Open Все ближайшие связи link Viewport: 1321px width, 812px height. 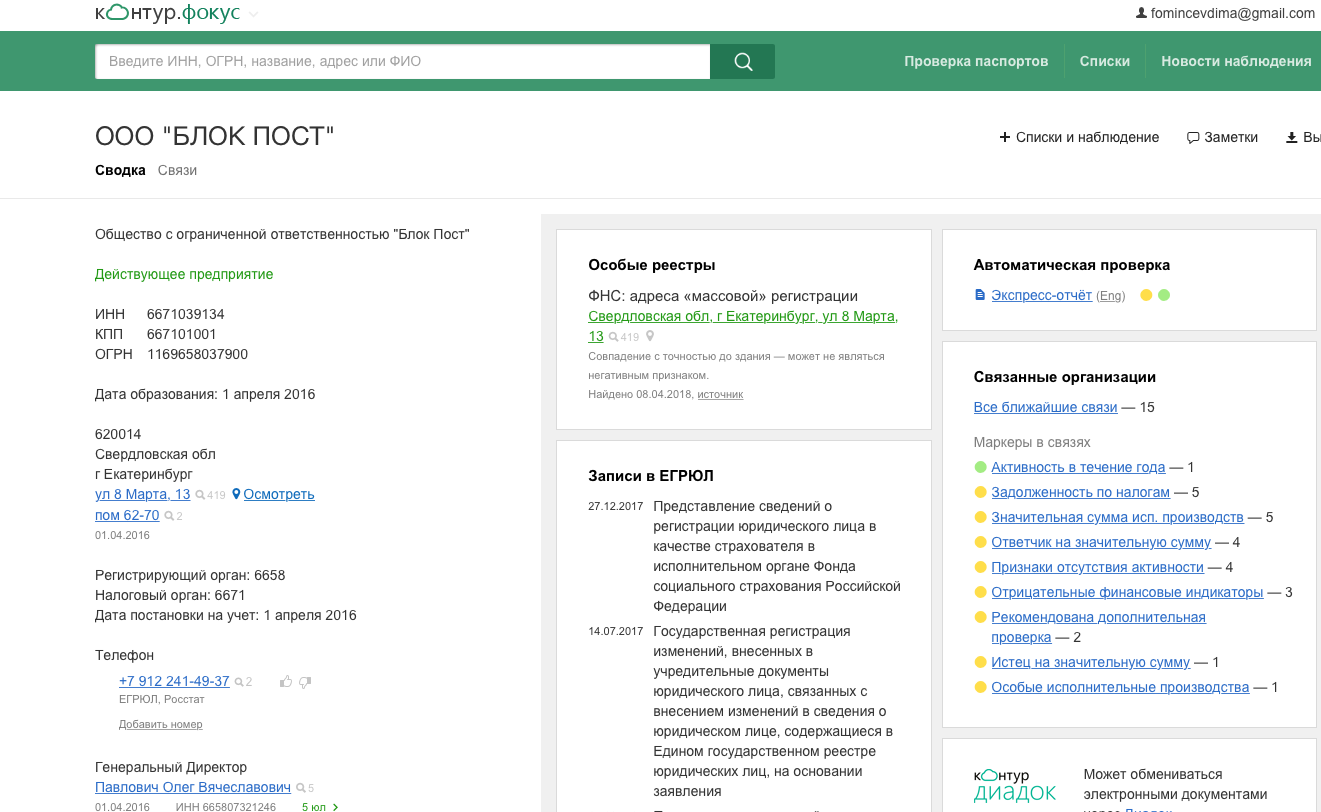point(1045,407)
